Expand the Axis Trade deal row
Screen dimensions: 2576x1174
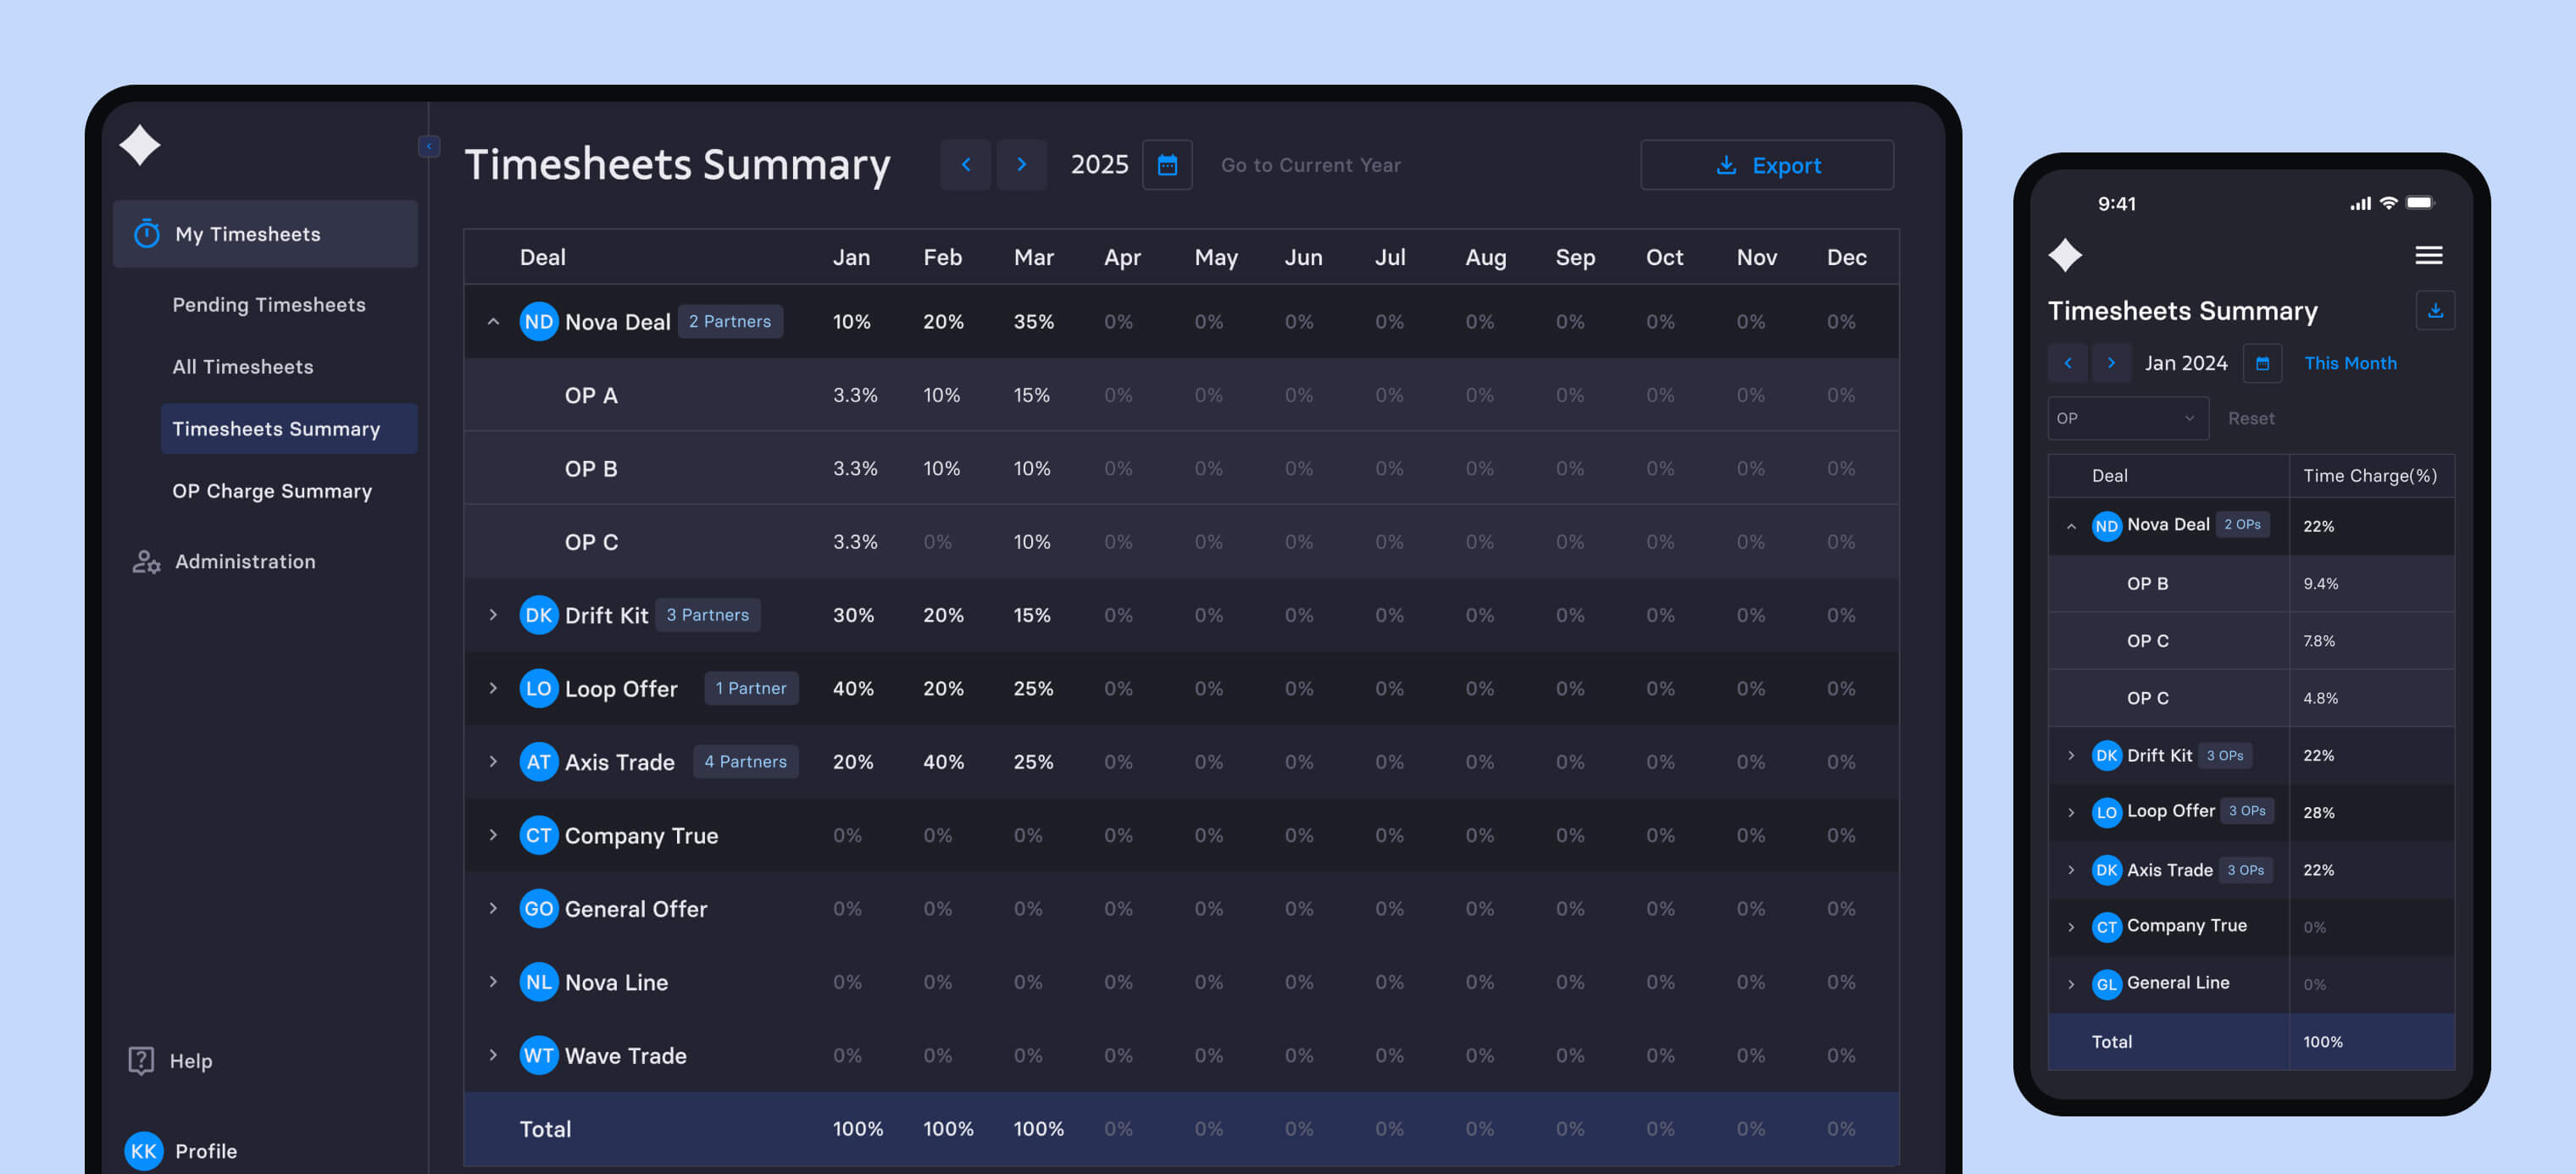493,762
